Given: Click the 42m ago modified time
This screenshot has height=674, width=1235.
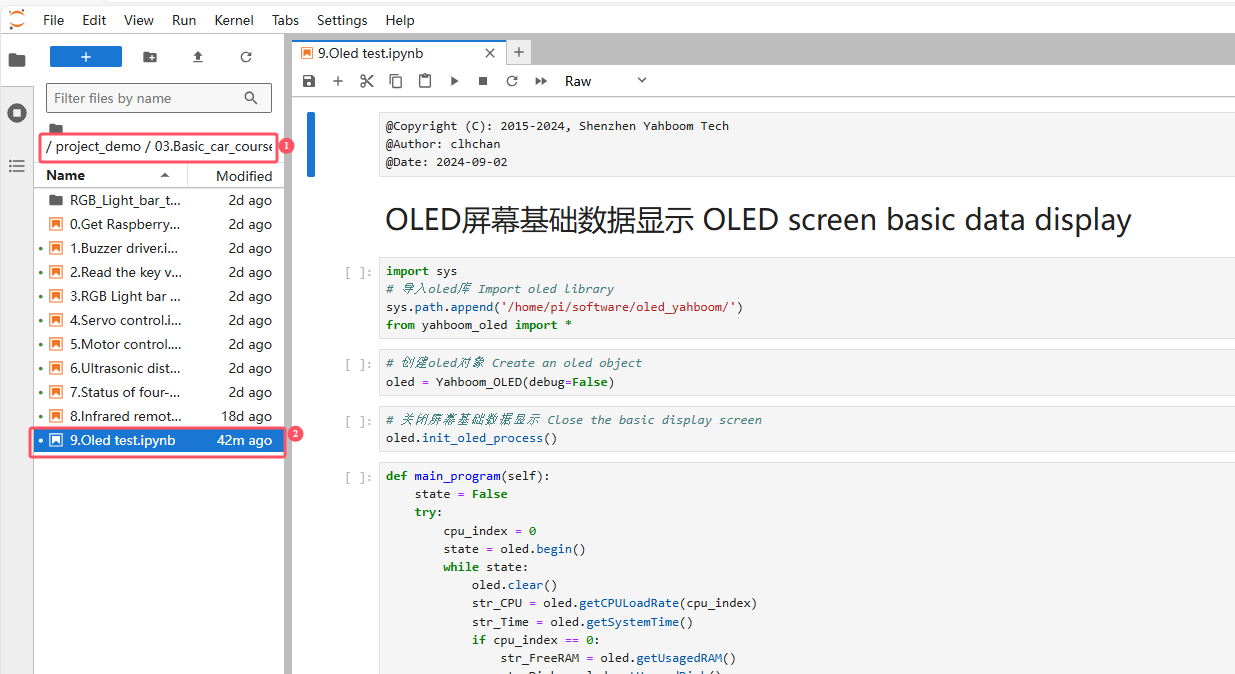Looking at the screenshot, I should (x=244, y=440).
